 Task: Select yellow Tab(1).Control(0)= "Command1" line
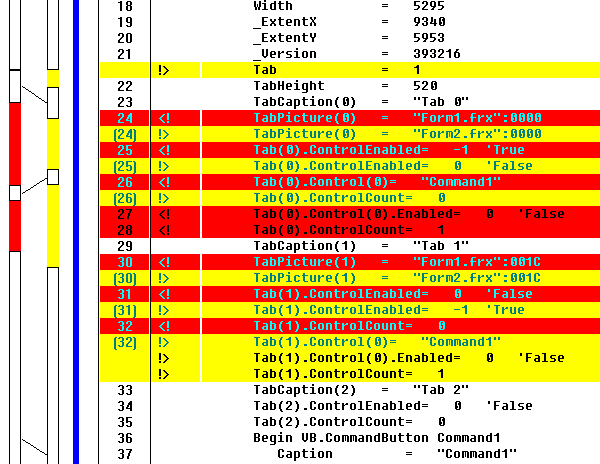[401, 342]
